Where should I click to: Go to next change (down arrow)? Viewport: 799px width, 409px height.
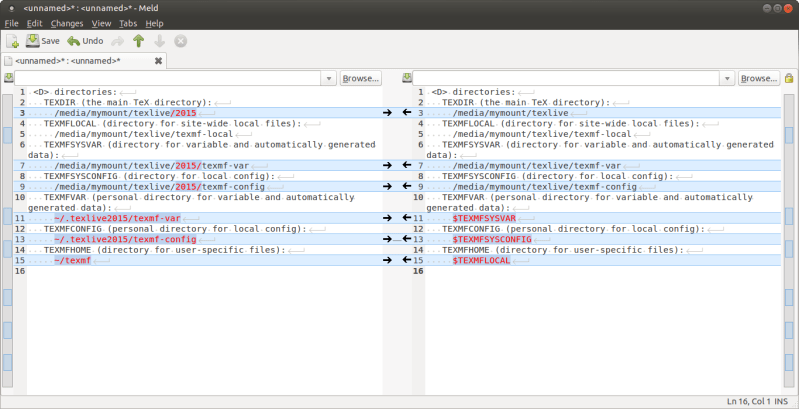click(159, 41)
